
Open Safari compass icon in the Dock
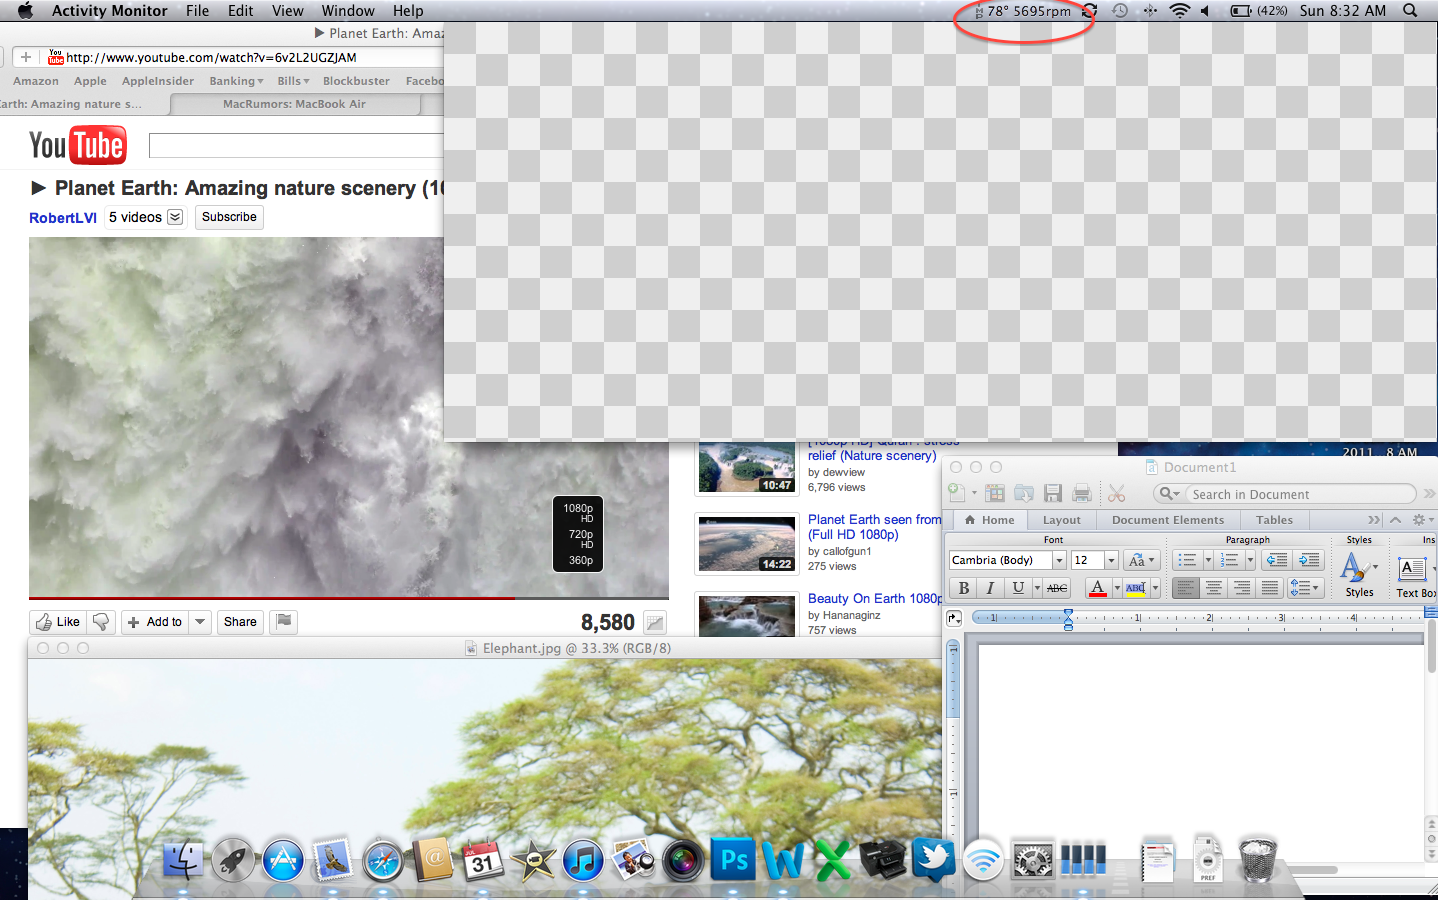point(383,860)
